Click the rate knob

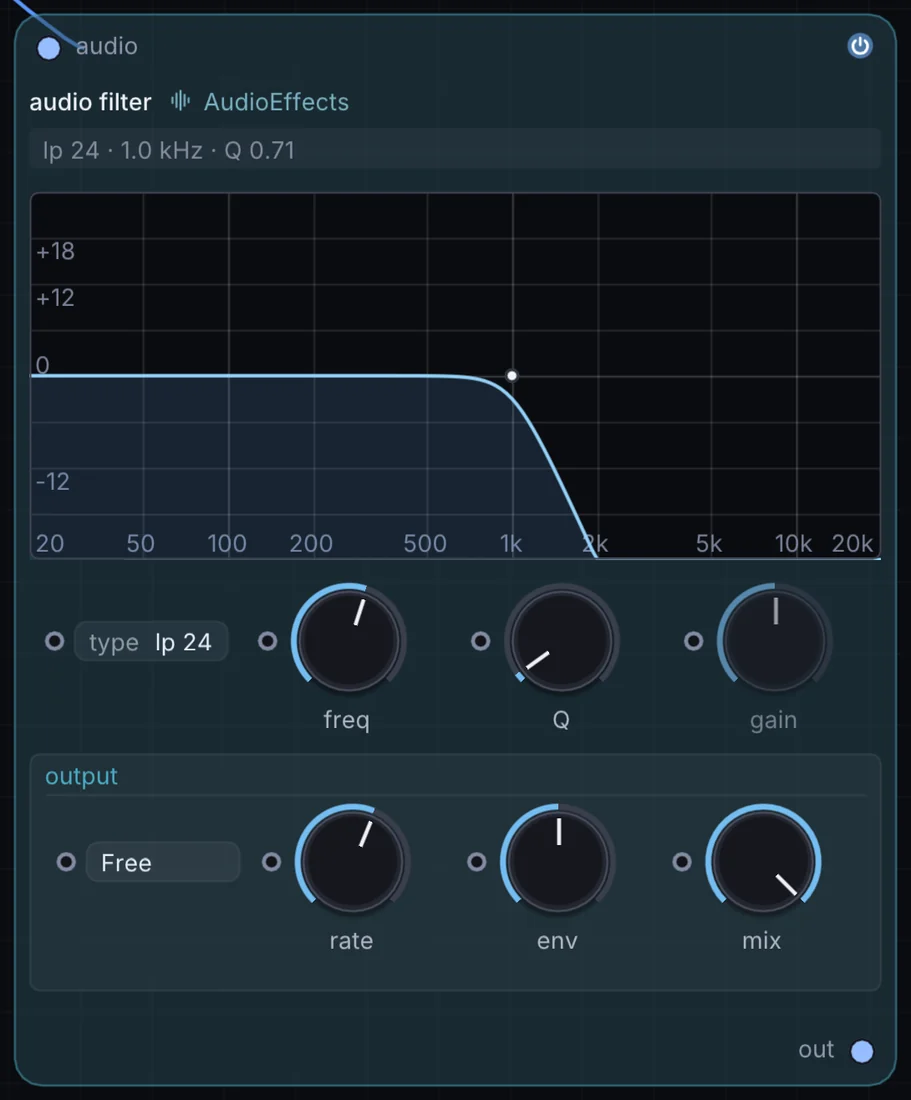coord(352,861)
